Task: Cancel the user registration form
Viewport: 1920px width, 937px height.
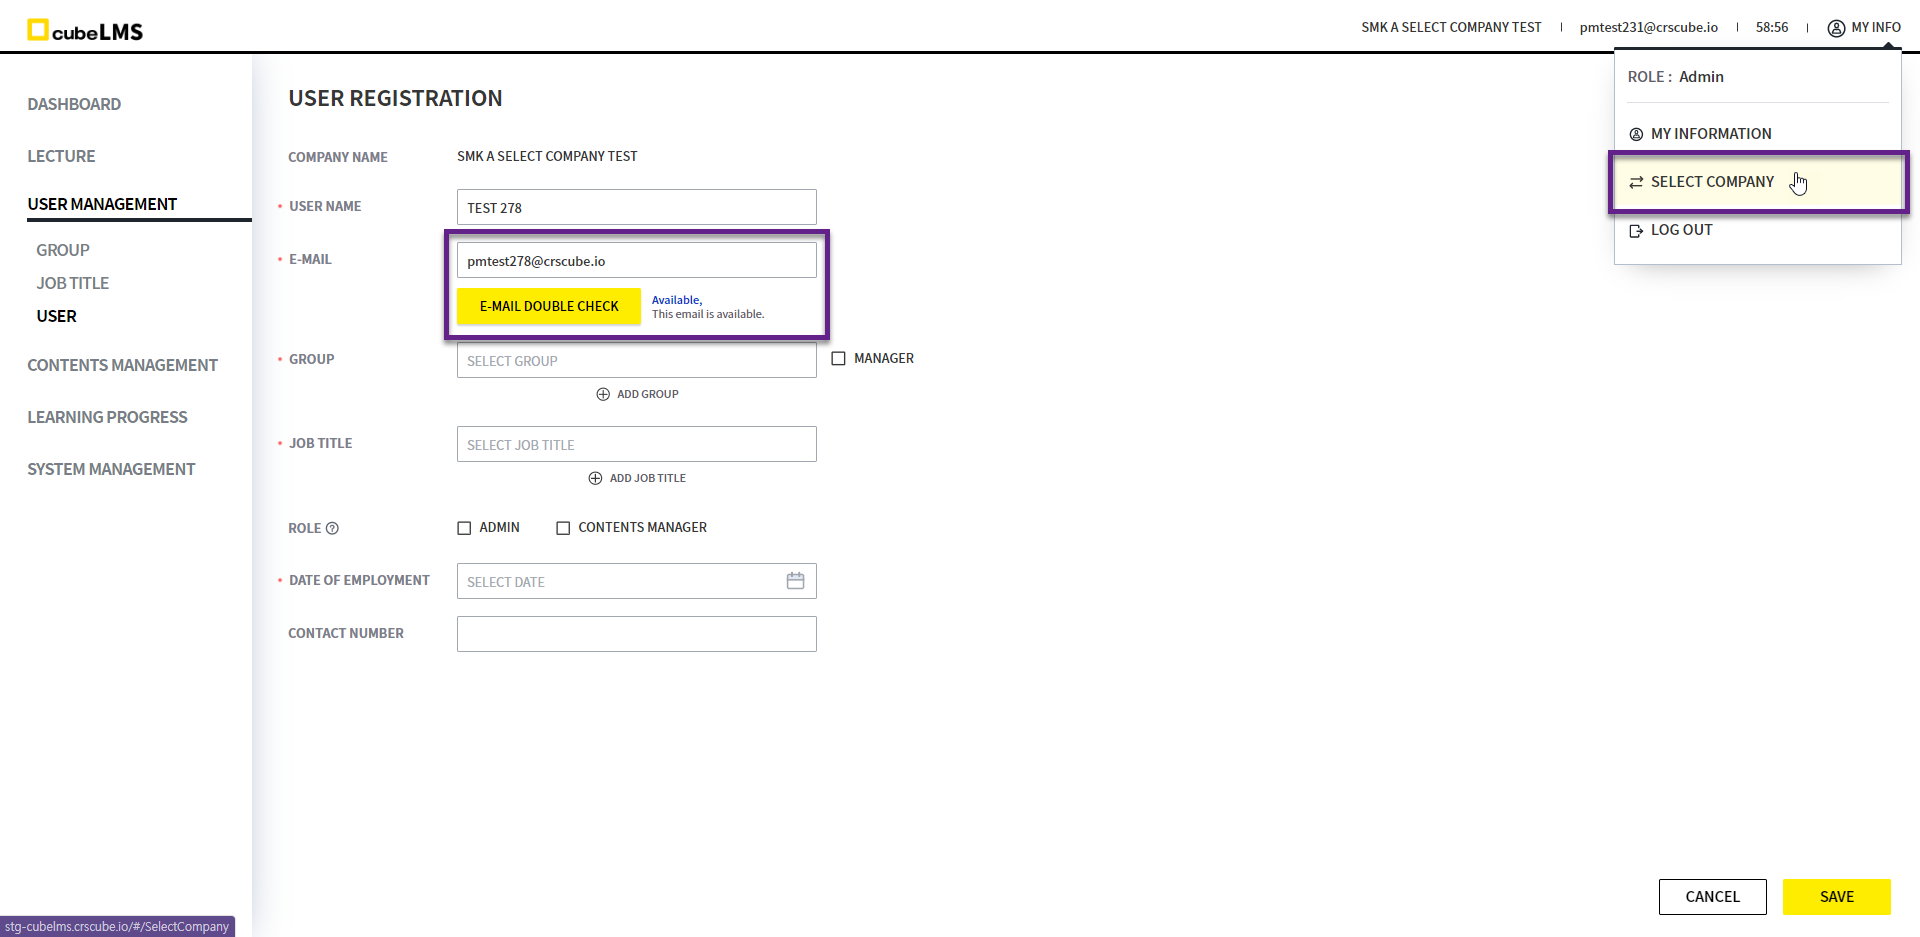Action: point(1712,897)
